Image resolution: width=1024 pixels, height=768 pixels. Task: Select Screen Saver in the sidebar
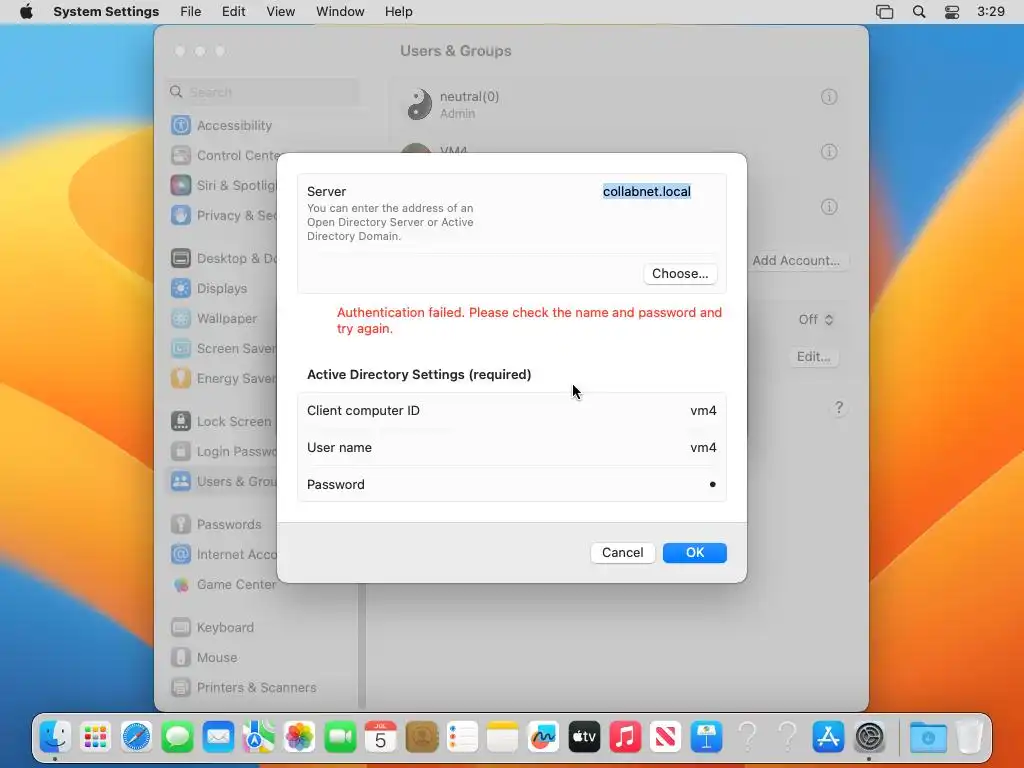pos(223,349)
